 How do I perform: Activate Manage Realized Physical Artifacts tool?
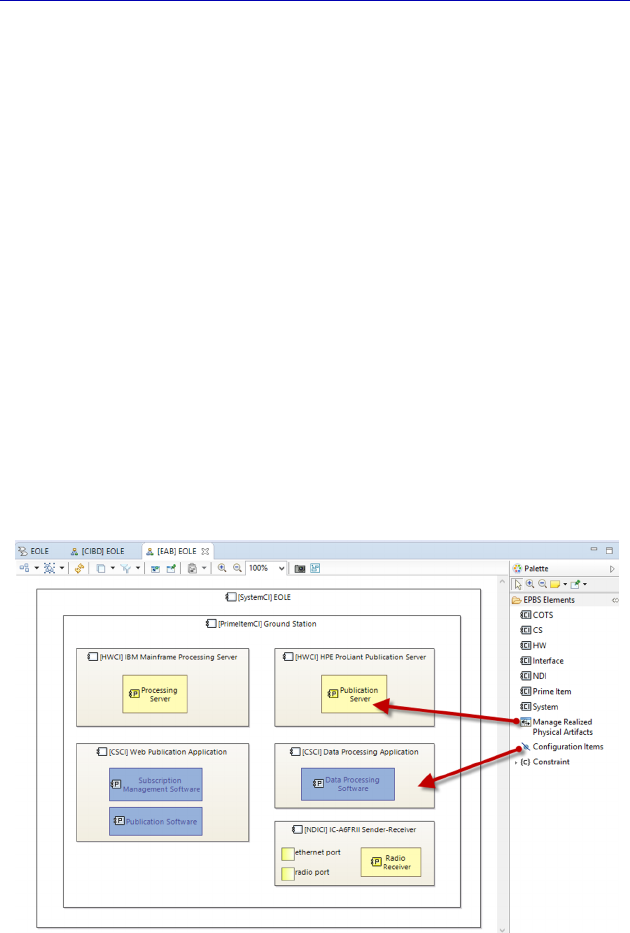pyautogui.click(x=556, y=727)
